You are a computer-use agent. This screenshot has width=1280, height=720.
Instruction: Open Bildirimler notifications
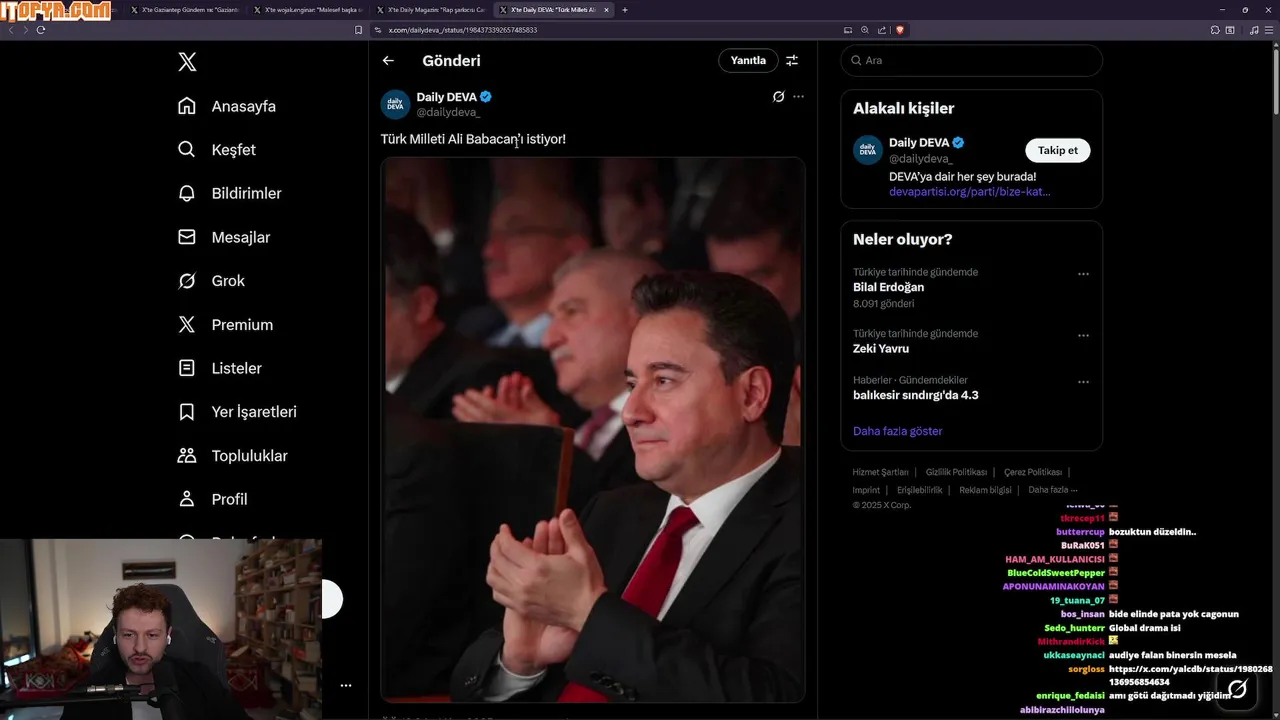[x=229, y=193]
